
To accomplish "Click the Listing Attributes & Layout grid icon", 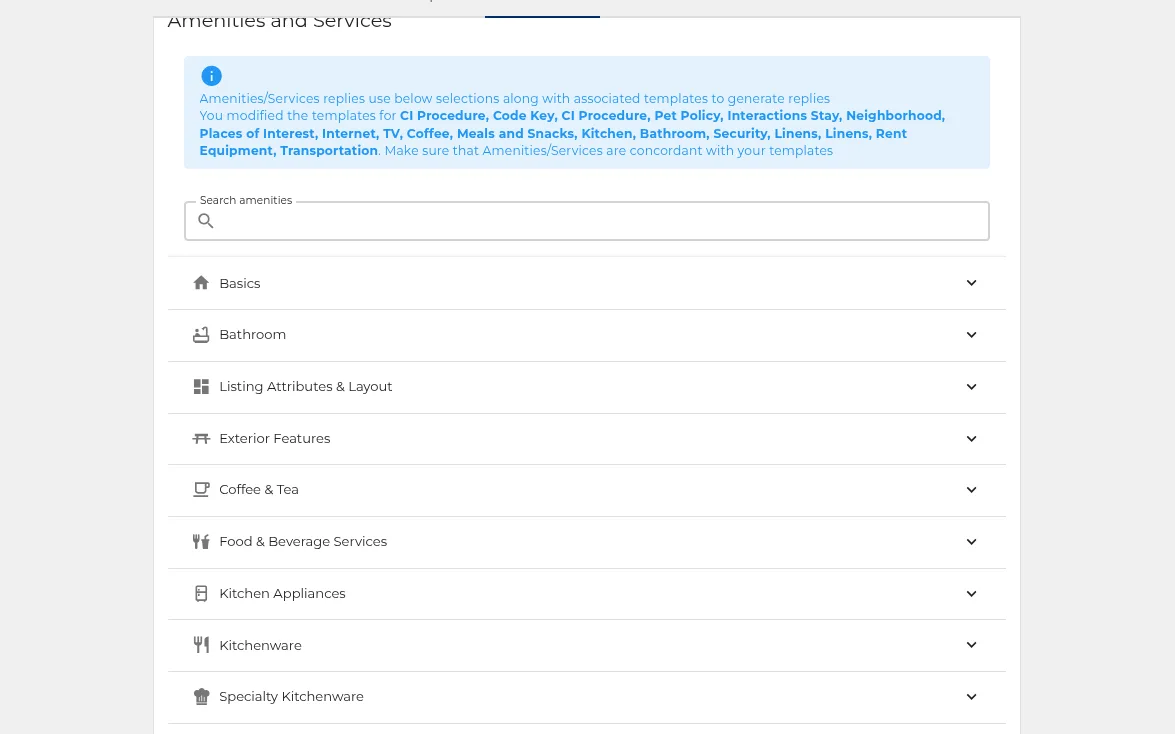I will click(x=201, y=386).
